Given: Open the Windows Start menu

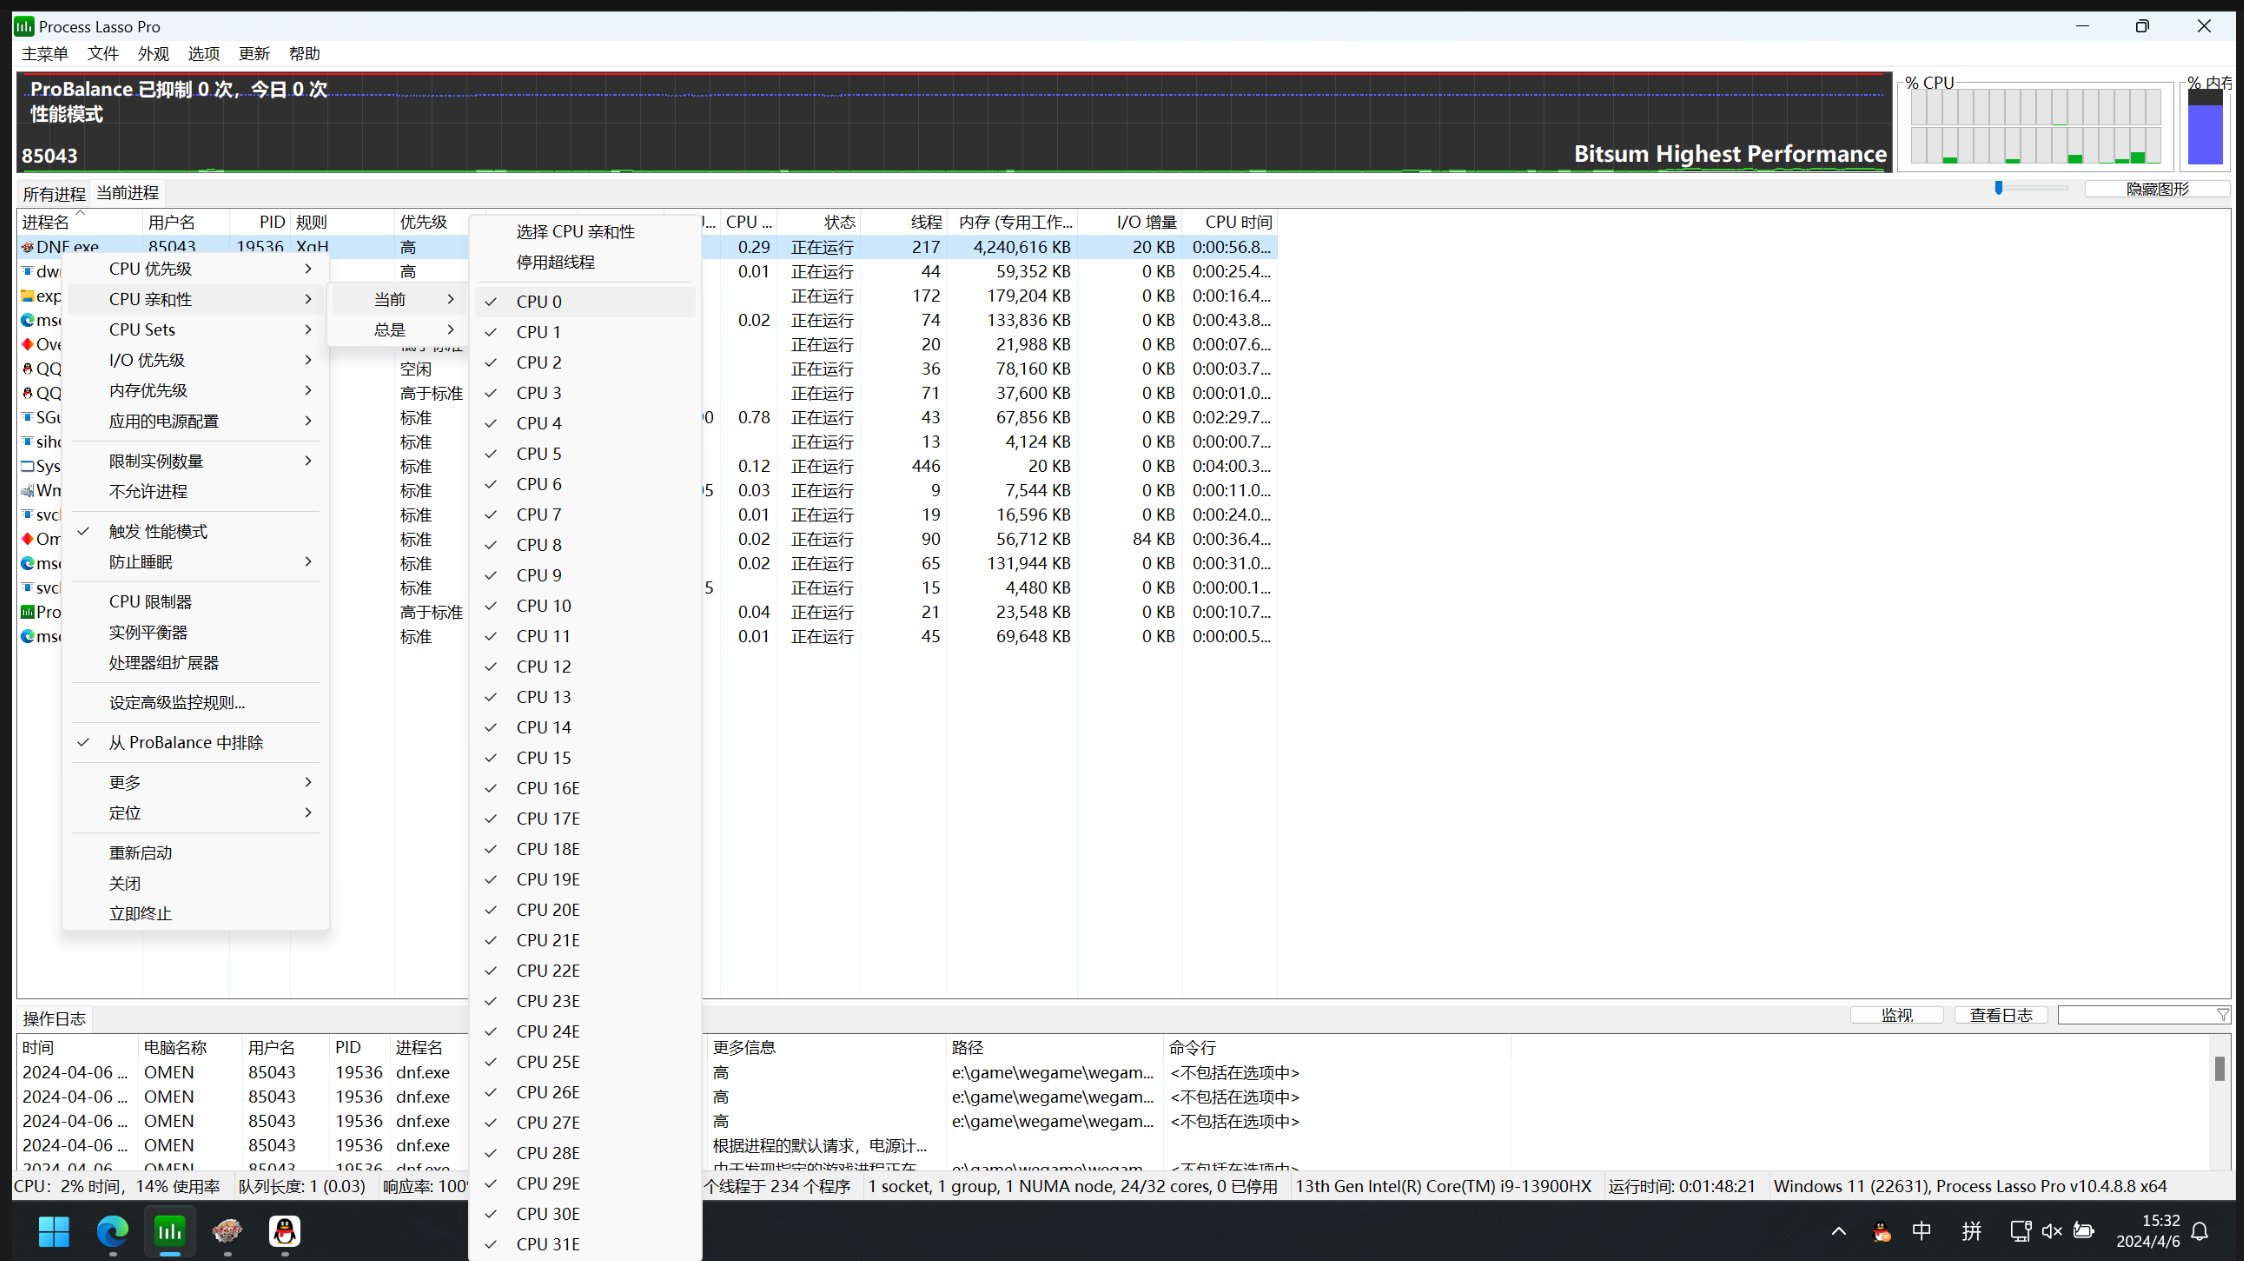Looking at the screenshot, I should pyautogui.click(x=54, y=1231).
